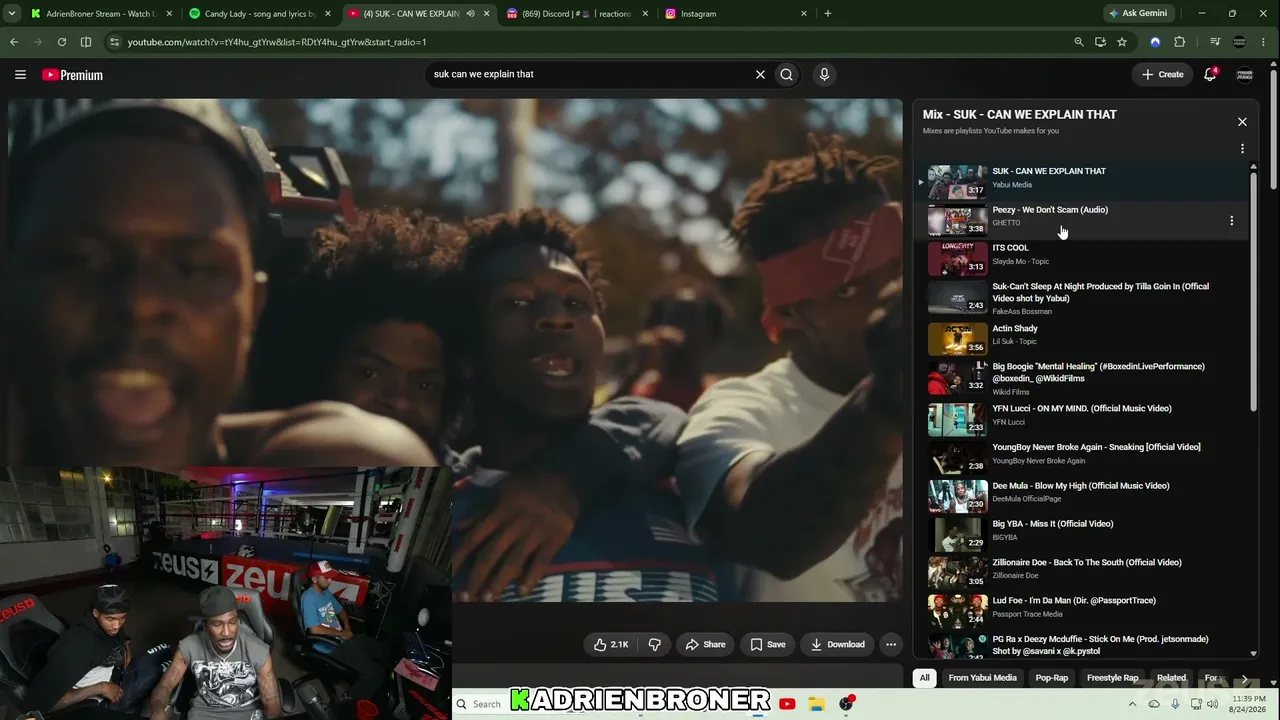1280x720 pixels.
Task: Mute the SUK tab audio indicator
Action: click(470, 14)
